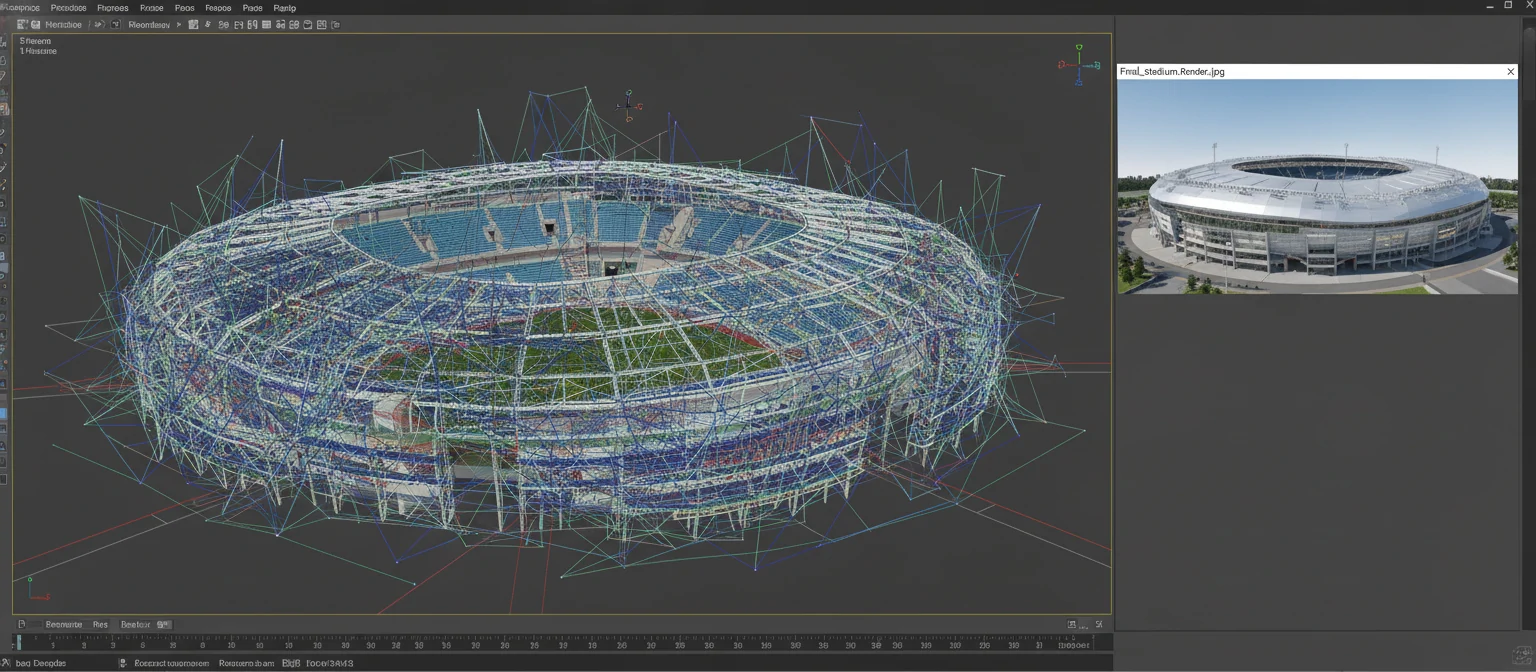
Task: Click the layer manager icon in the toolbar
Action: [267, 24]
